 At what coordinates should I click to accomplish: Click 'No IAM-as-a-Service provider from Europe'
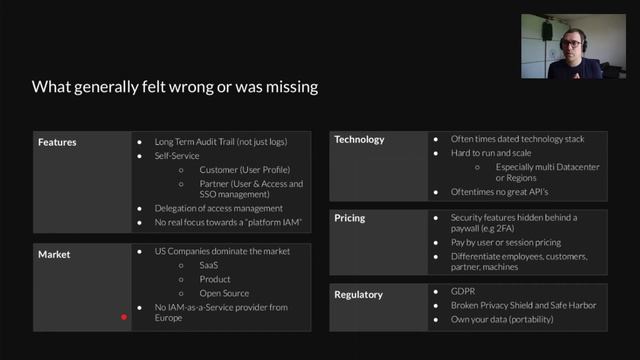click(221, 312)
